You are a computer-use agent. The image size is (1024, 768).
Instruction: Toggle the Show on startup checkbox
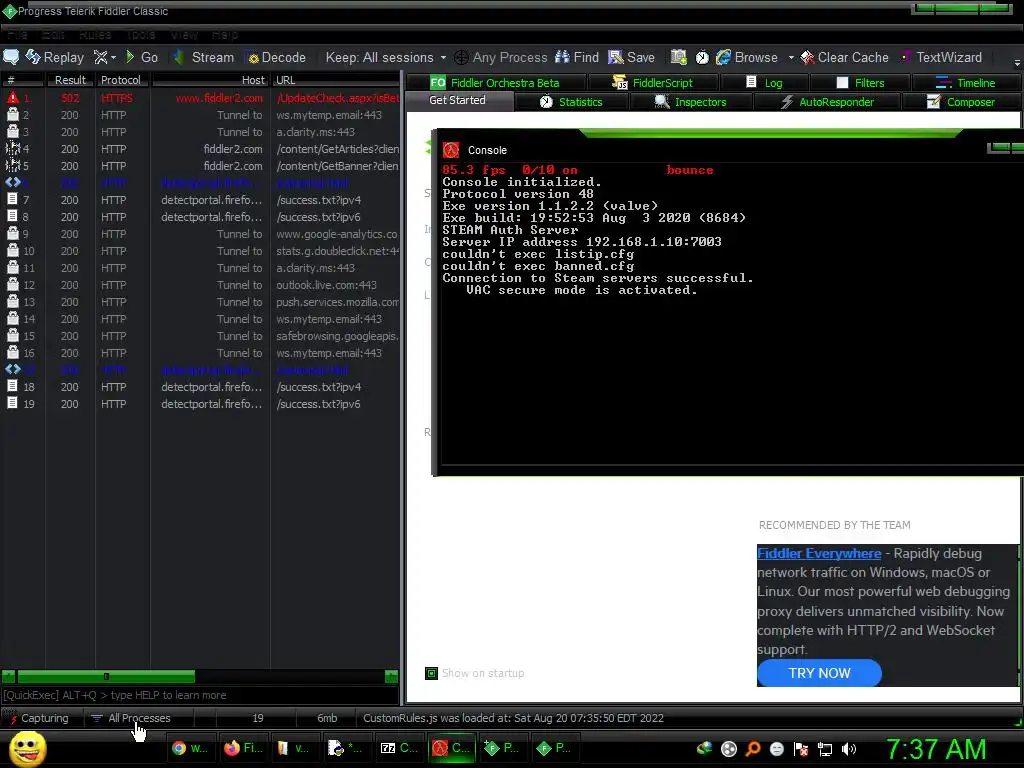431,673
